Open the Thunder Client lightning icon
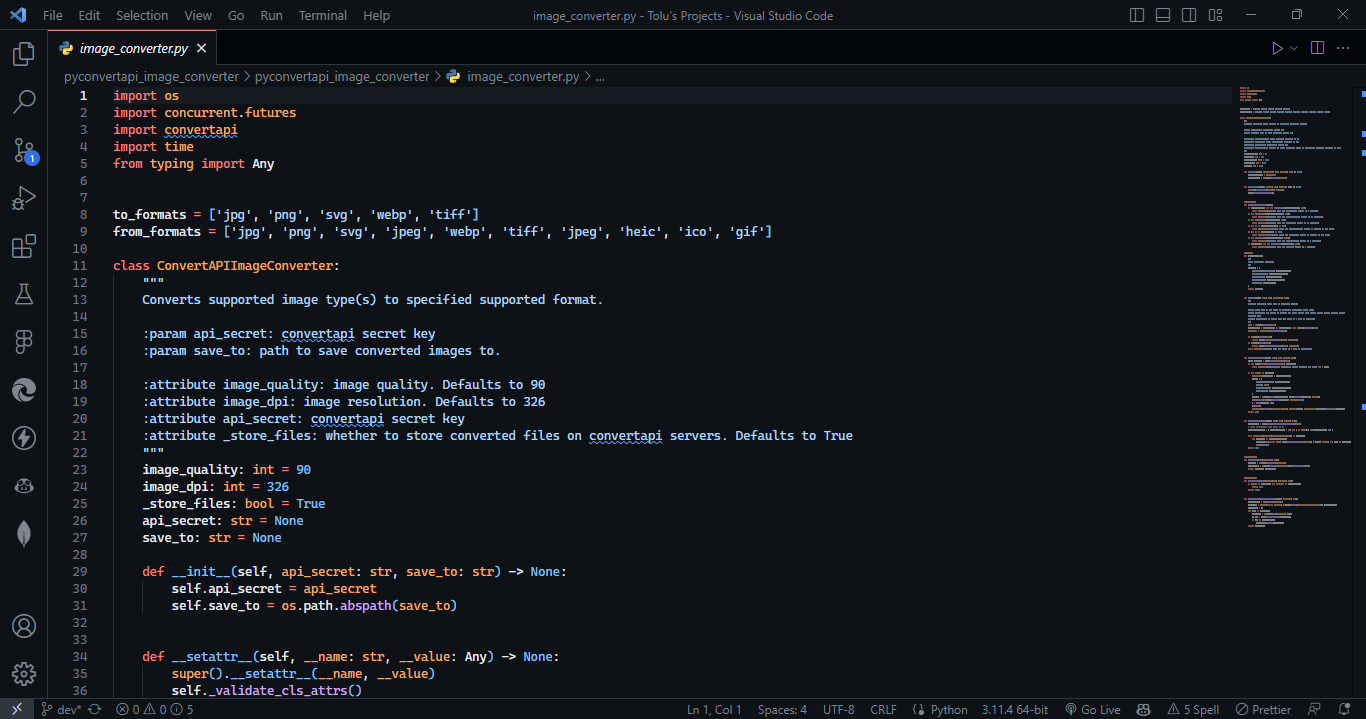This screenshot has width=1366, height=719. [23, 438]
